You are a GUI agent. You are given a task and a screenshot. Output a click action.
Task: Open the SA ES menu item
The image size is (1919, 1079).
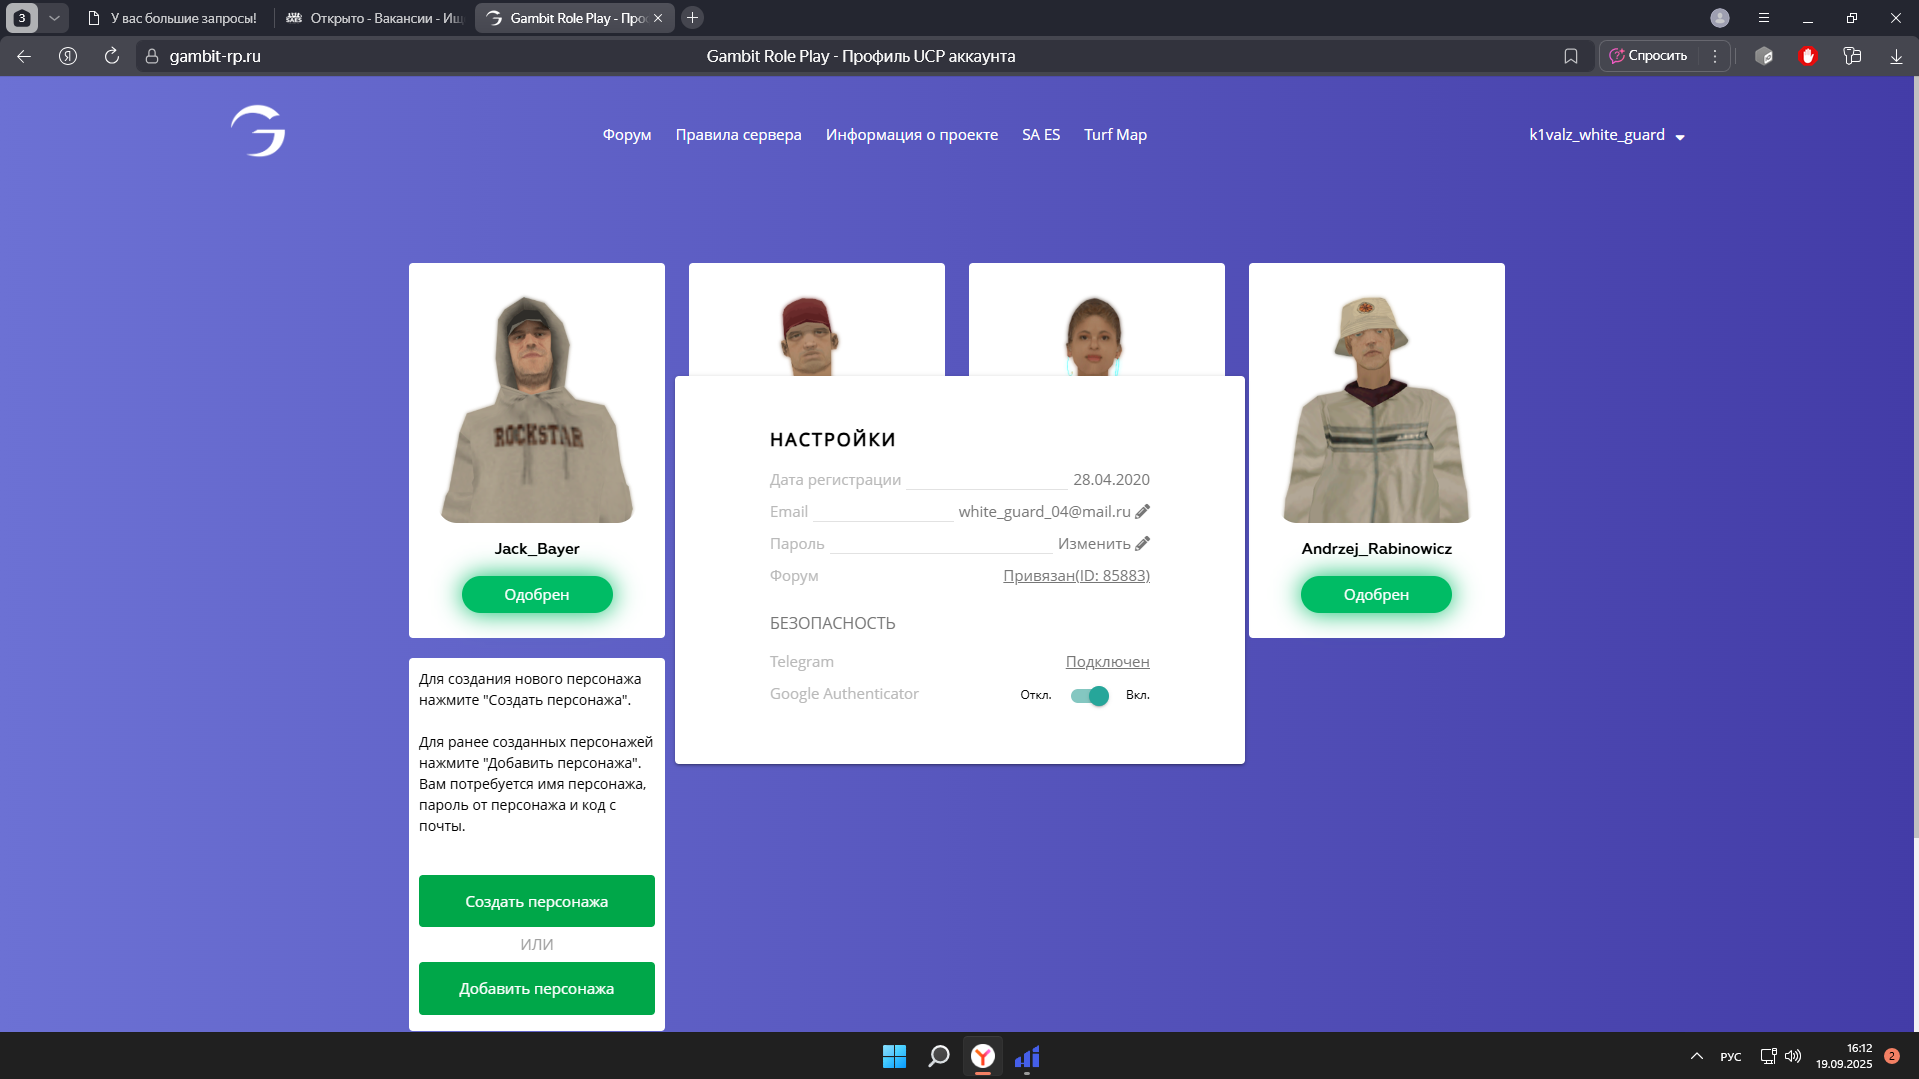coord(1041,134)
